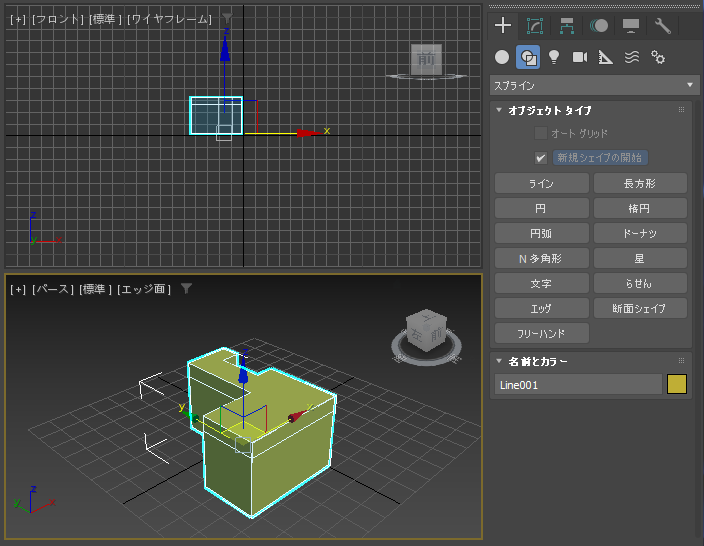The width and height of the screenshot is (704, 546).
Task: Select the Cameras category icon
Action: tap(580, 57)
